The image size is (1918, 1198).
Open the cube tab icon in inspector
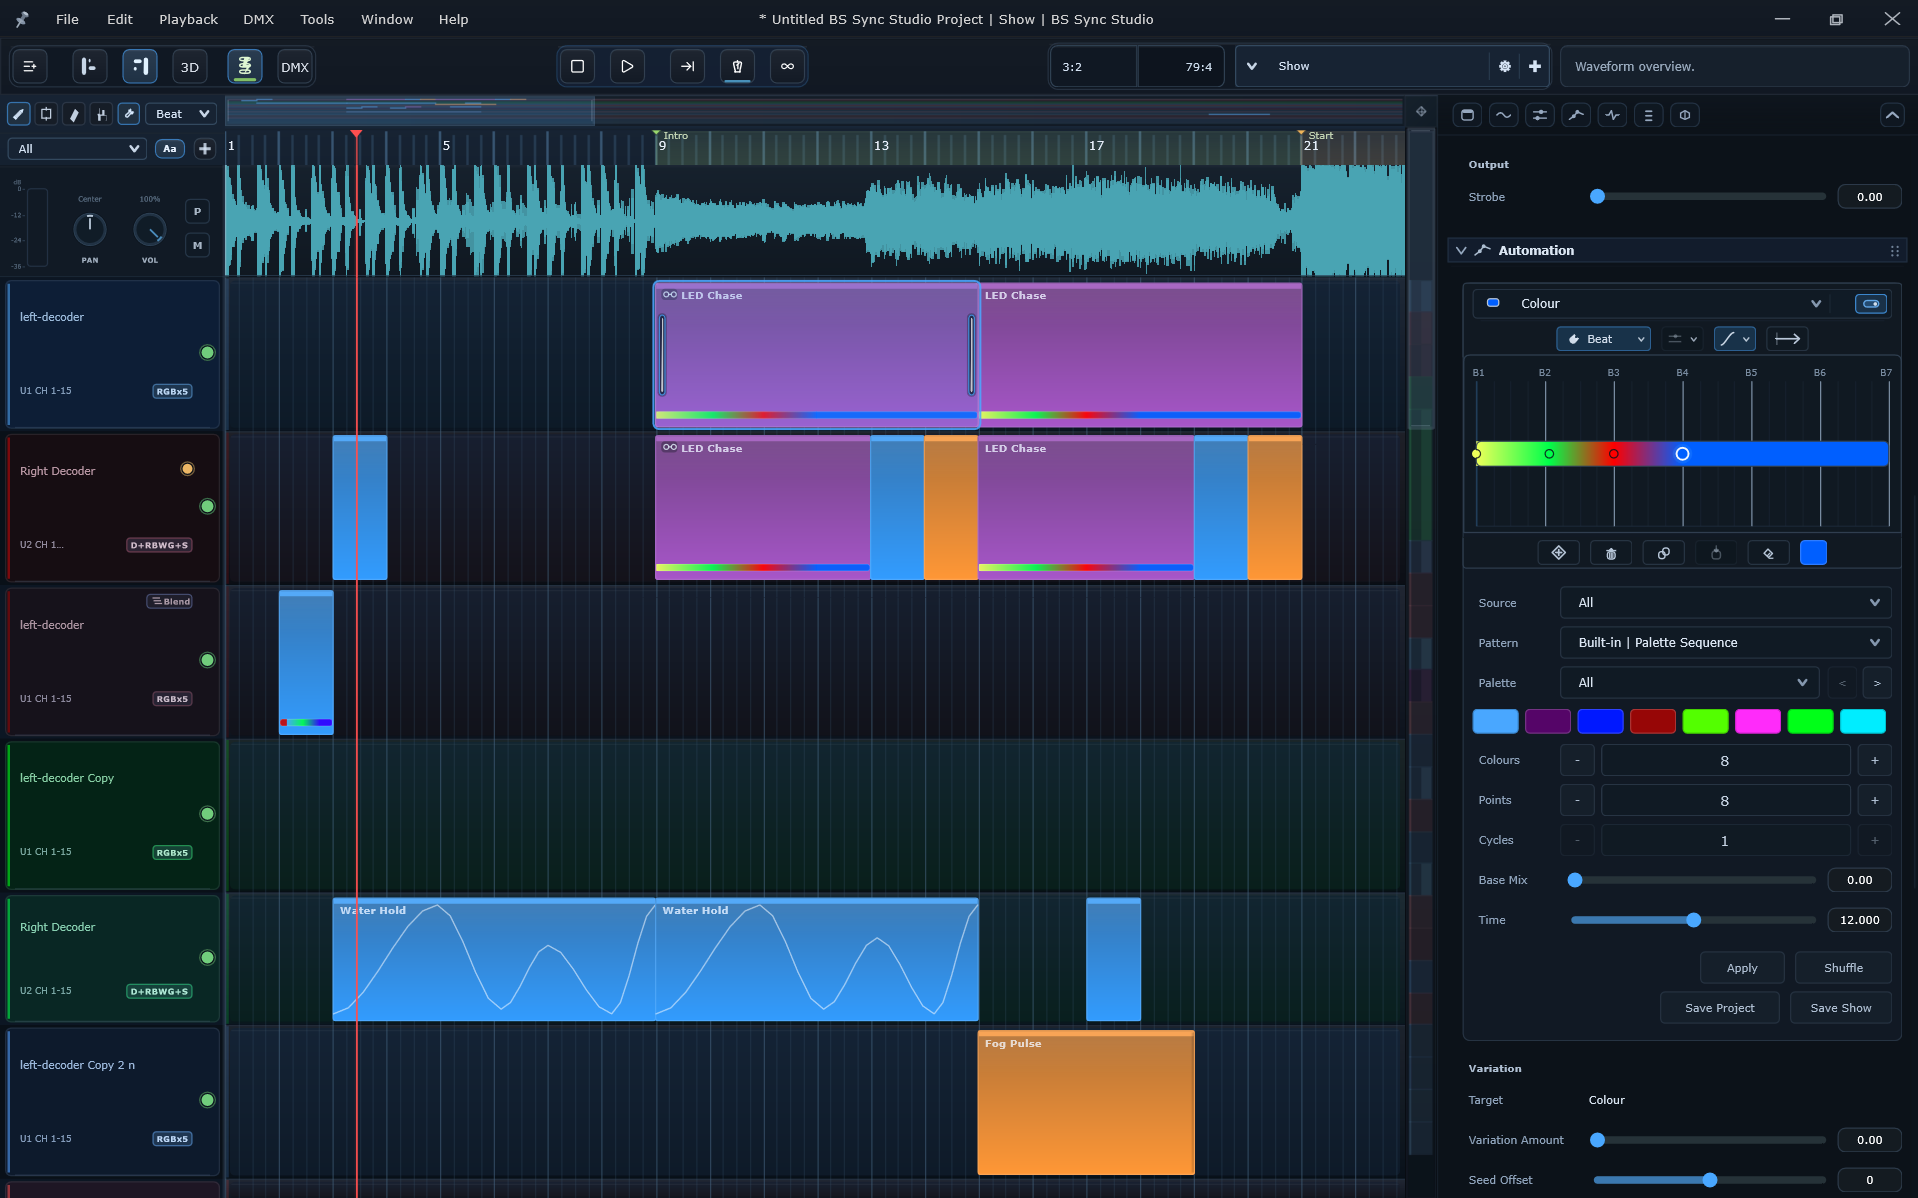point(1685,115)
